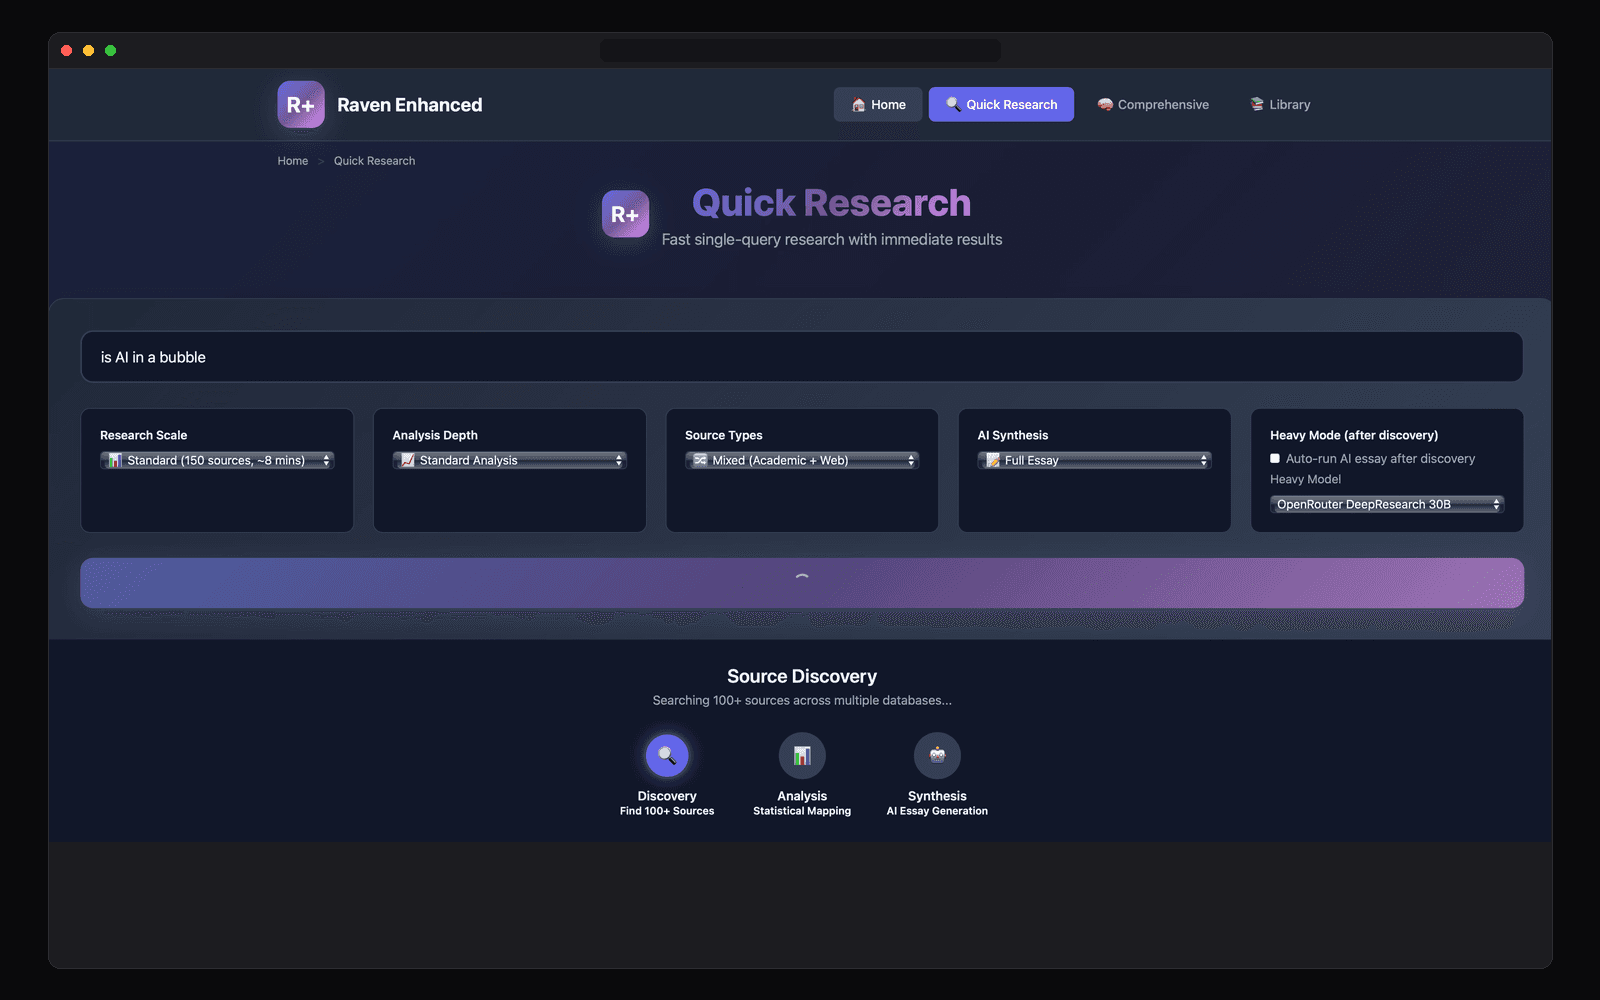Viewport: 1600px width, 1000px height.
Task: Open the Research Scale dropdown
Action: (217, 460)
